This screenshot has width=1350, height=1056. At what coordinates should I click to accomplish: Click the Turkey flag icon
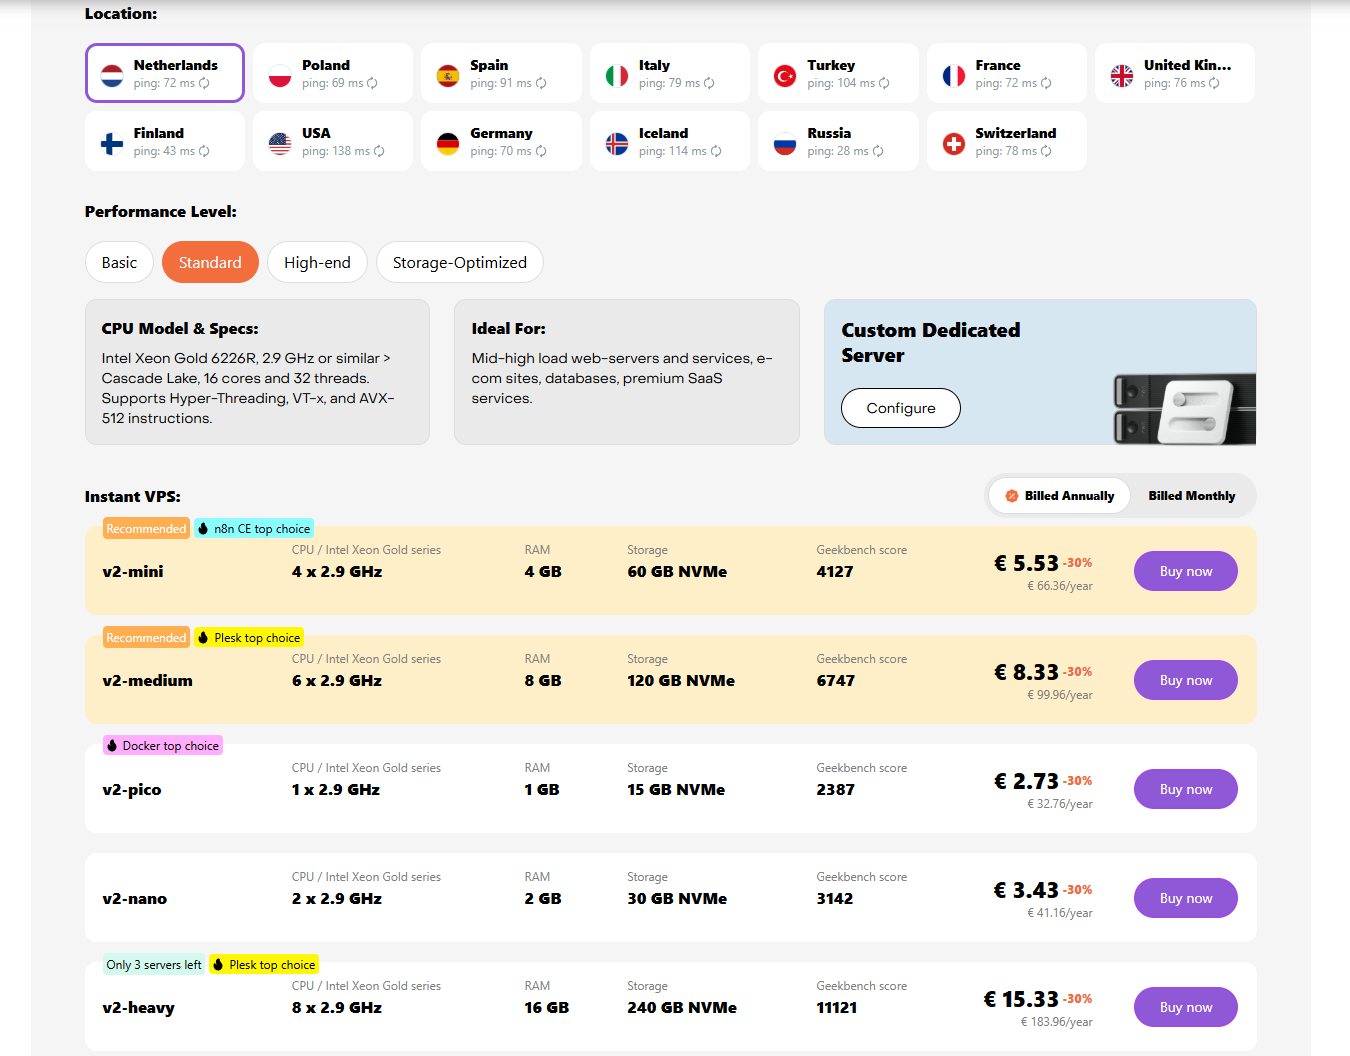click(785, 75)
